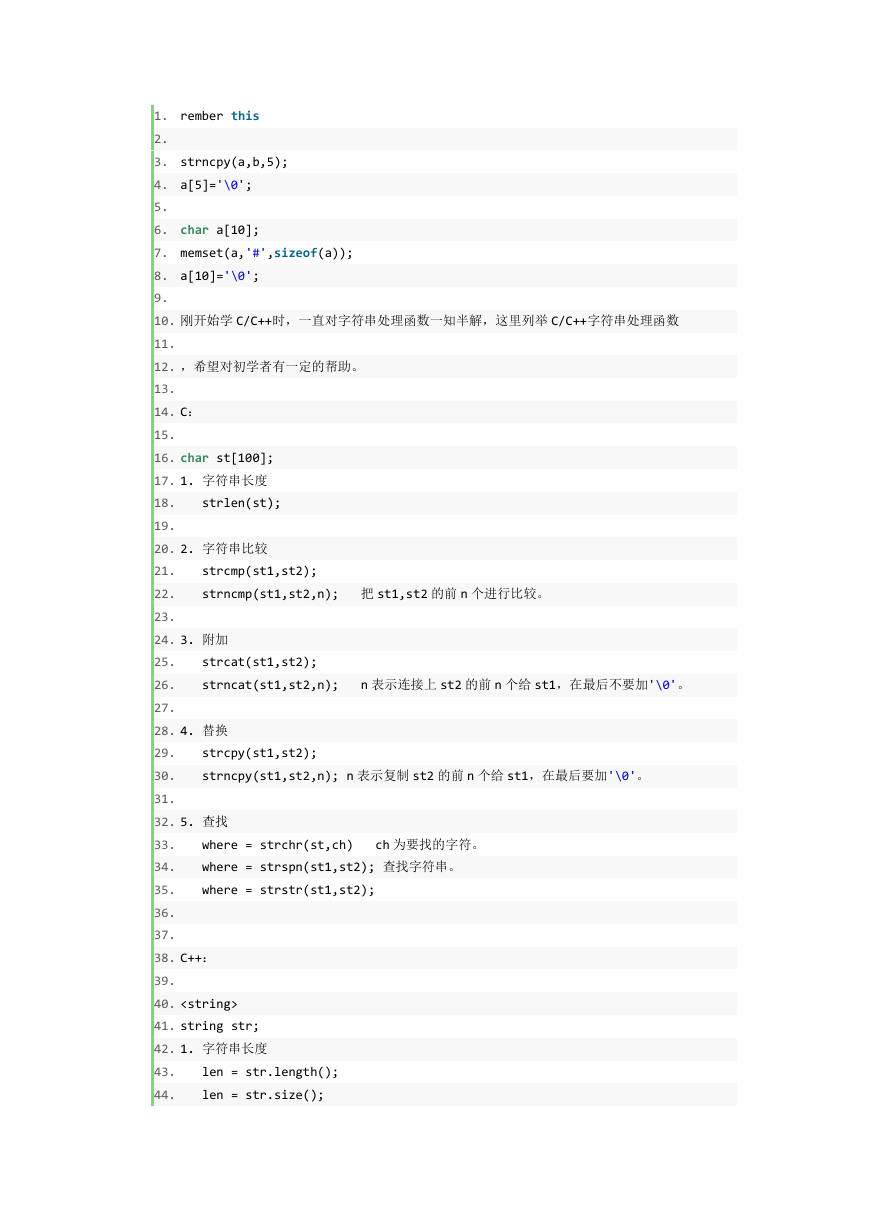Click the 'C:' heading on line 14

pos(187,412)
